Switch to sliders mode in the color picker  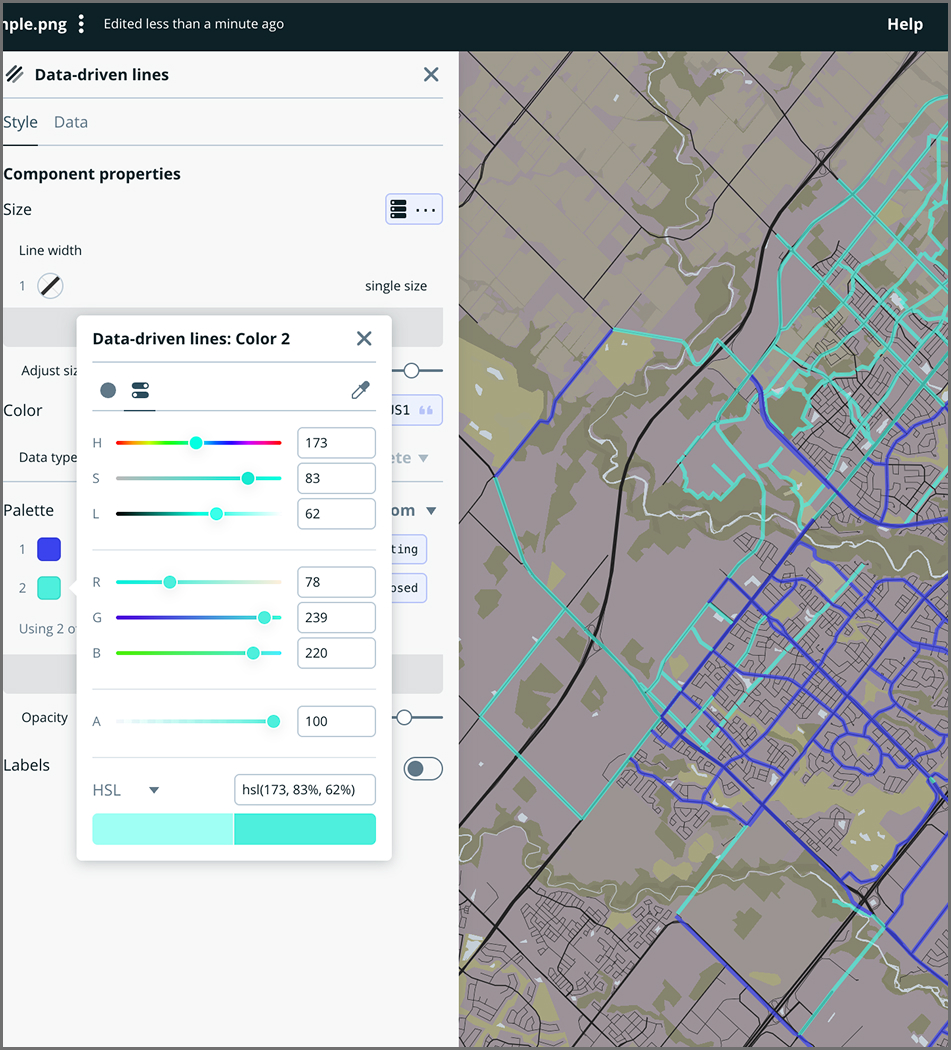coord(140,390)
